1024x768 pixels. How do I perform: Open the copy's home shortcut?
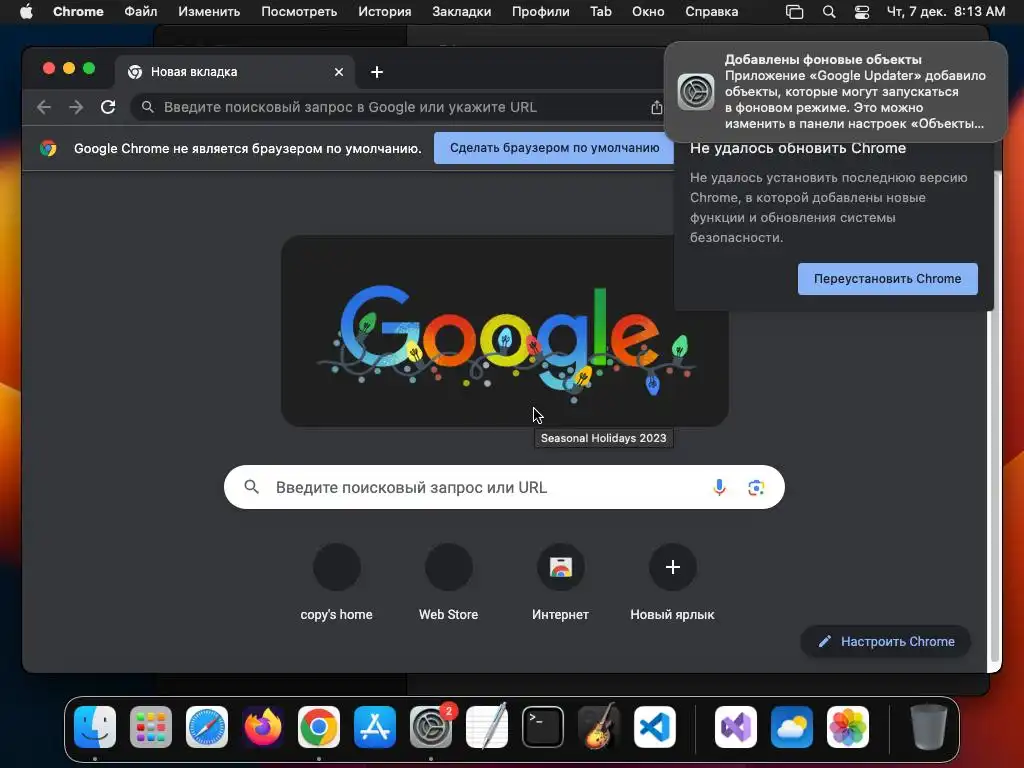[336, 582]
